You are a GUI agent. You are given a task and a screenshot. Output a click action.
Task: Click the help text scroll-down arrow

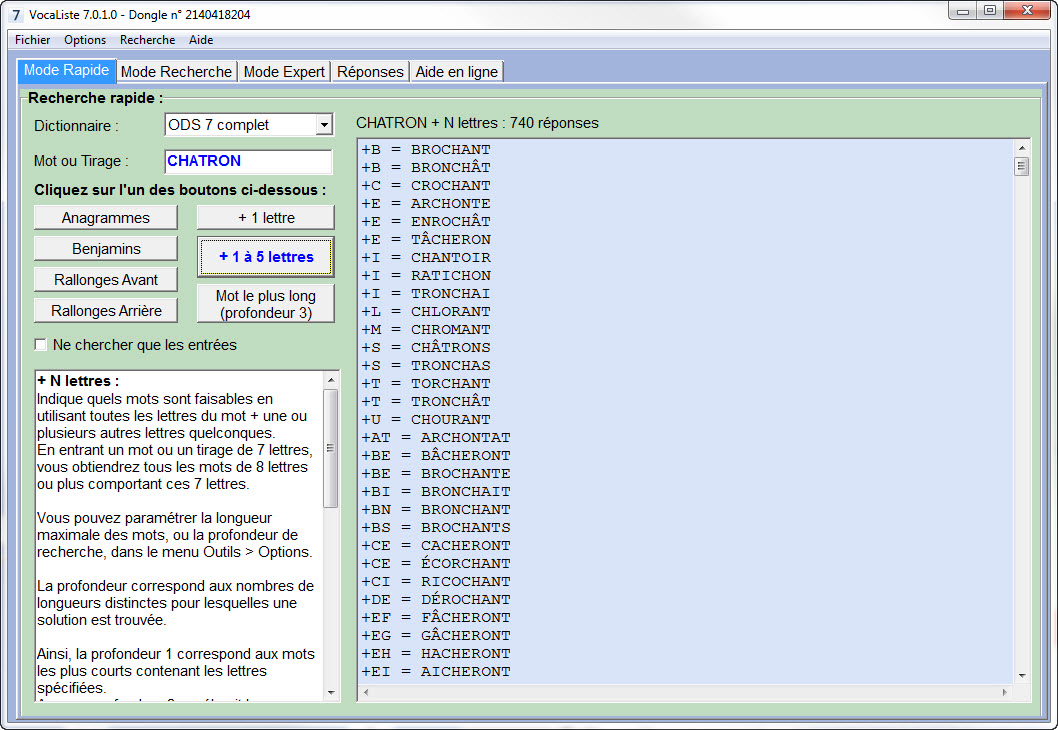click(x=331, y=692)
